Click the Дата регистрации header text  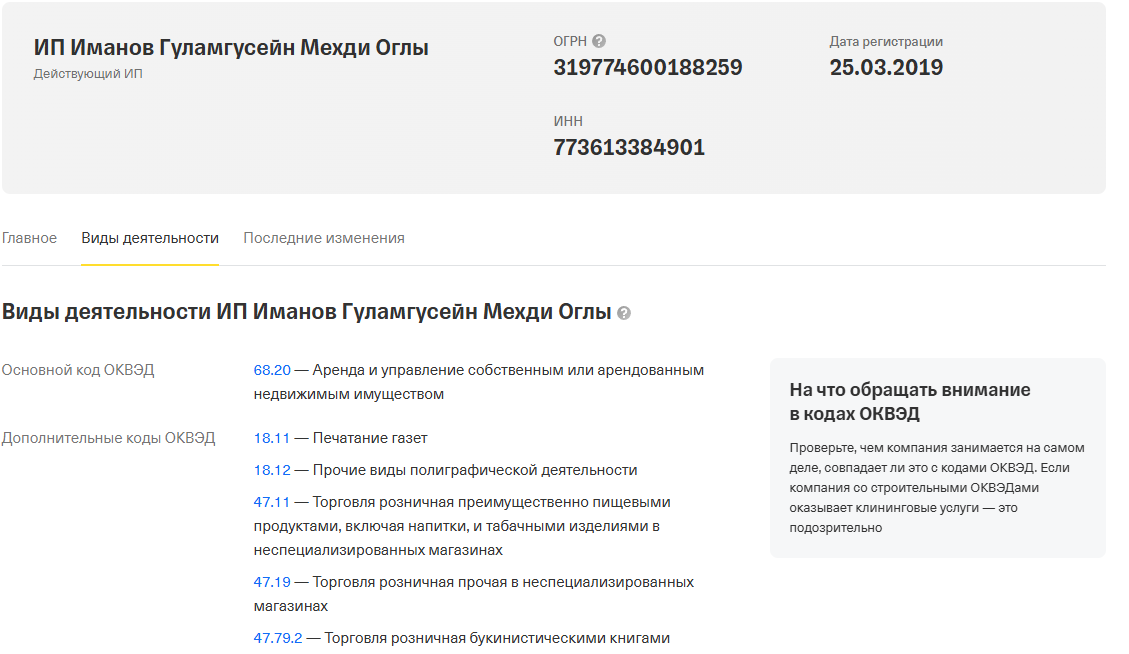coord(886,41)
